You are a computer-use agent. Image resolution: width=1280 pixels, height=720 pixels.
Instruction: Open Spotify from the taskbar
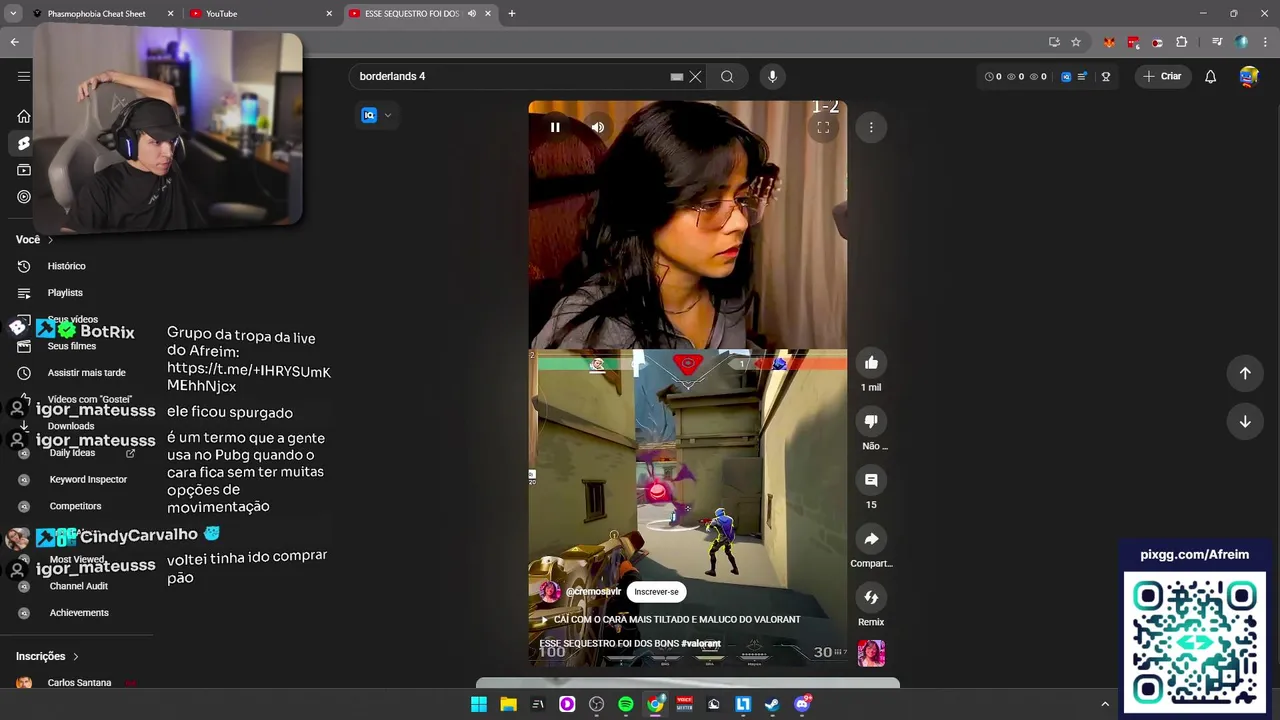(626, 704)
